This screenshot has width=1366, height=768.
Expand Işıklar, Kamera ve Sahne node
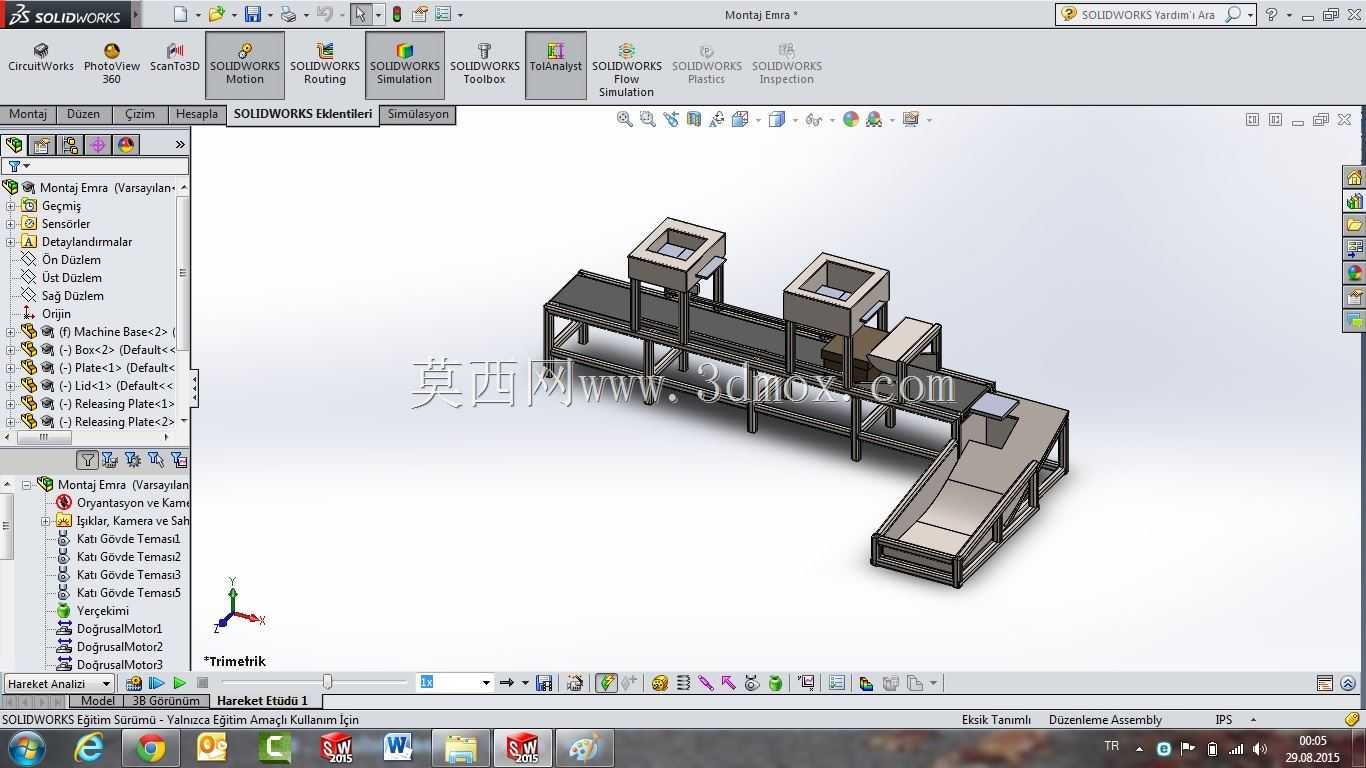tap(46, 521)
